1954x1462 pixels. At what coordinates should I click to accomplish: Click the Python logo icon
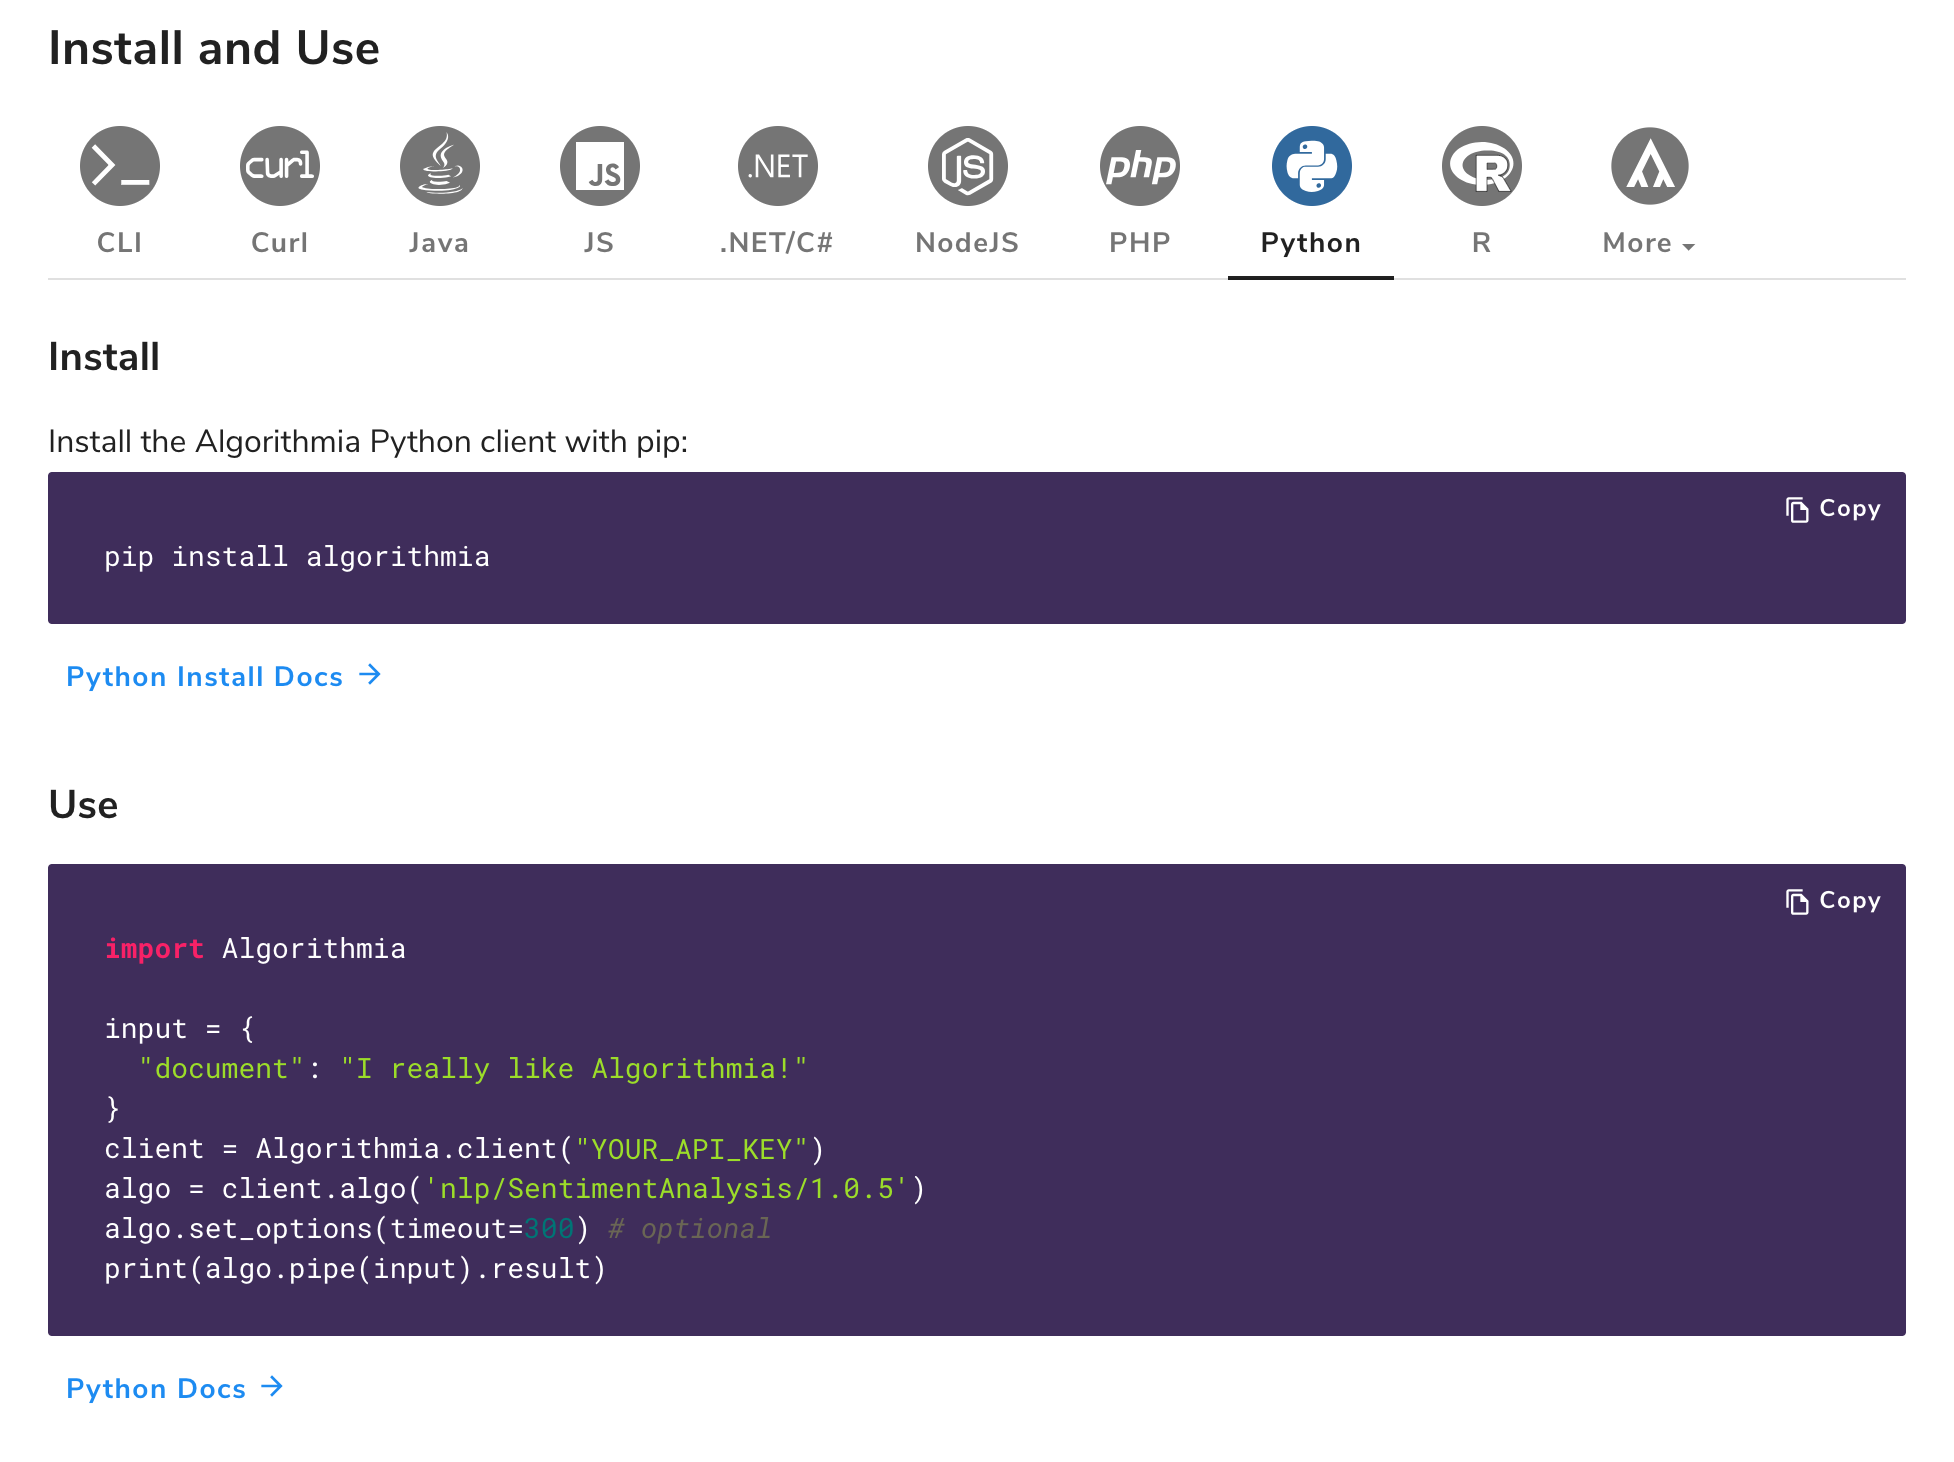[x=1311, y=166]
